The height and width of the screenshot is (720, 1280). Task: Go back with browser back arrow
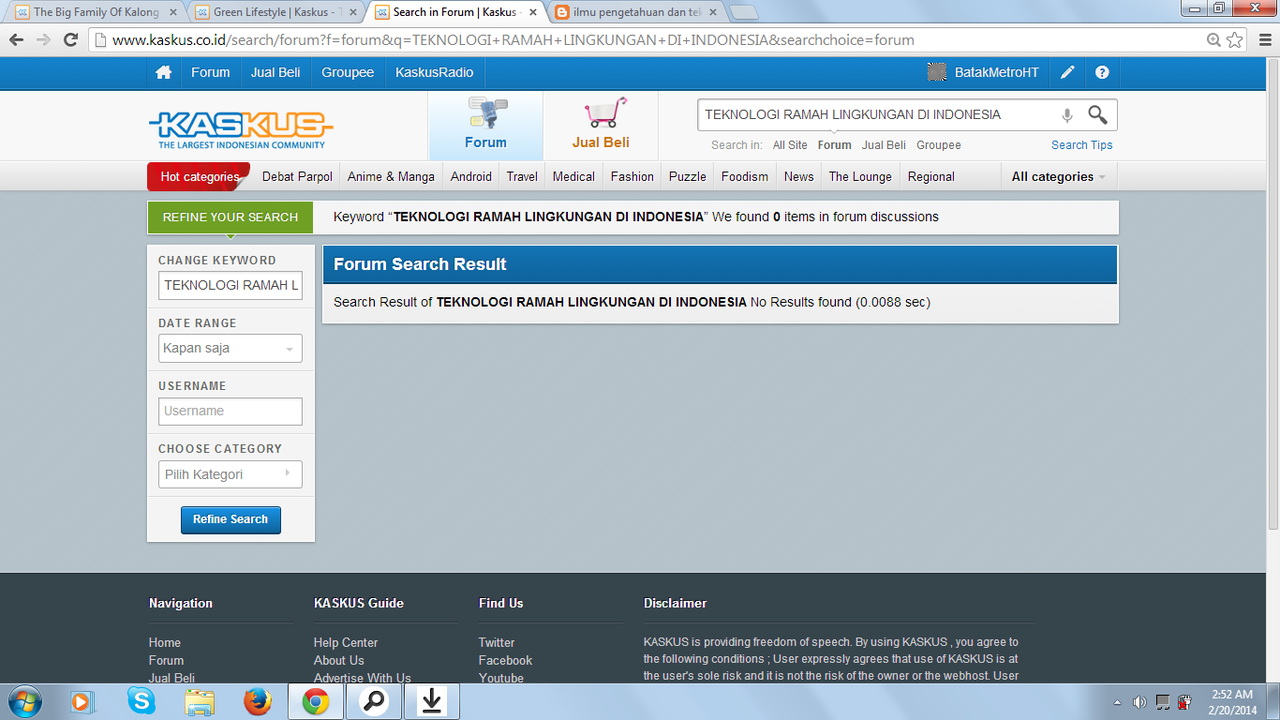pyautogui.click(x=16, y=40)
